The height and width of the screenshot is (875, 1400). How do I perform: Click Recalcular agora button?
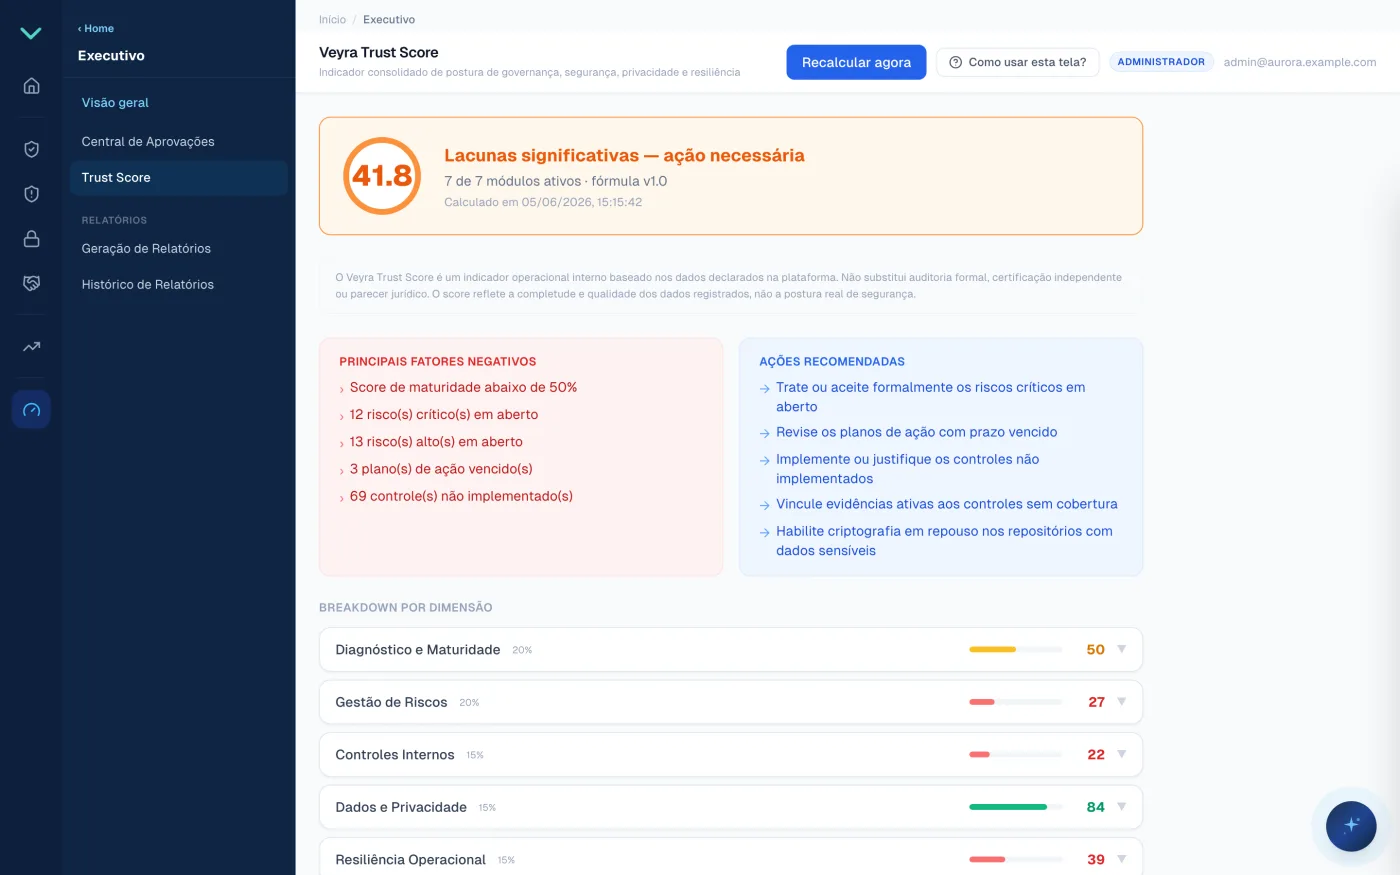[x=856, y=62]
